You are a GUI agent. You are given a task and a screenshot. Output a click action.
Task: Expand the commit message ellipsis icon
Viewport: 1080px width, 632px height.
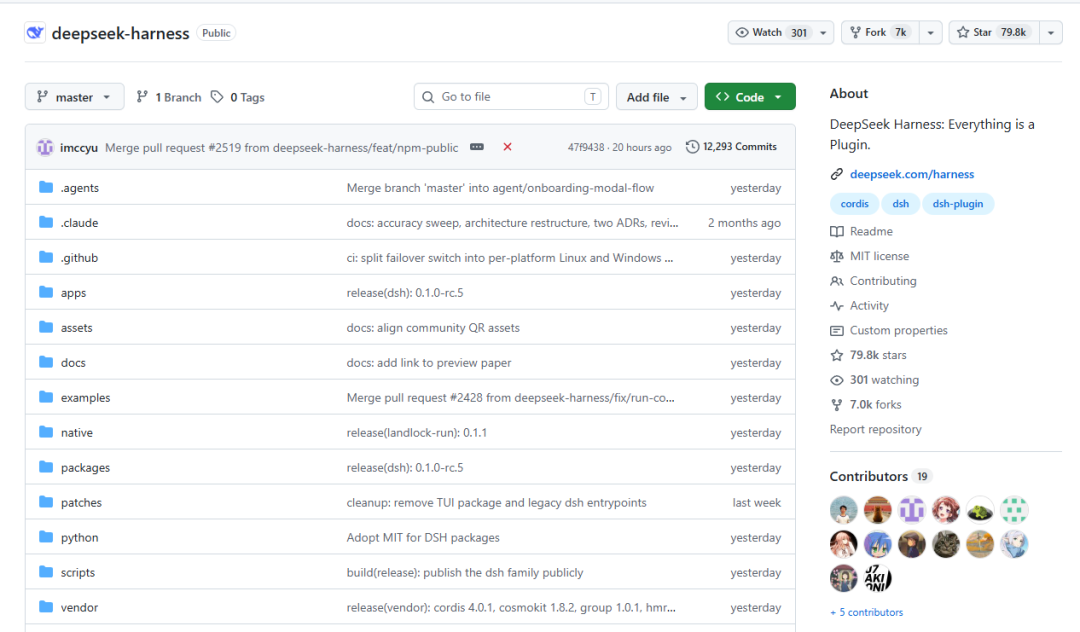(x=477, y=147)
